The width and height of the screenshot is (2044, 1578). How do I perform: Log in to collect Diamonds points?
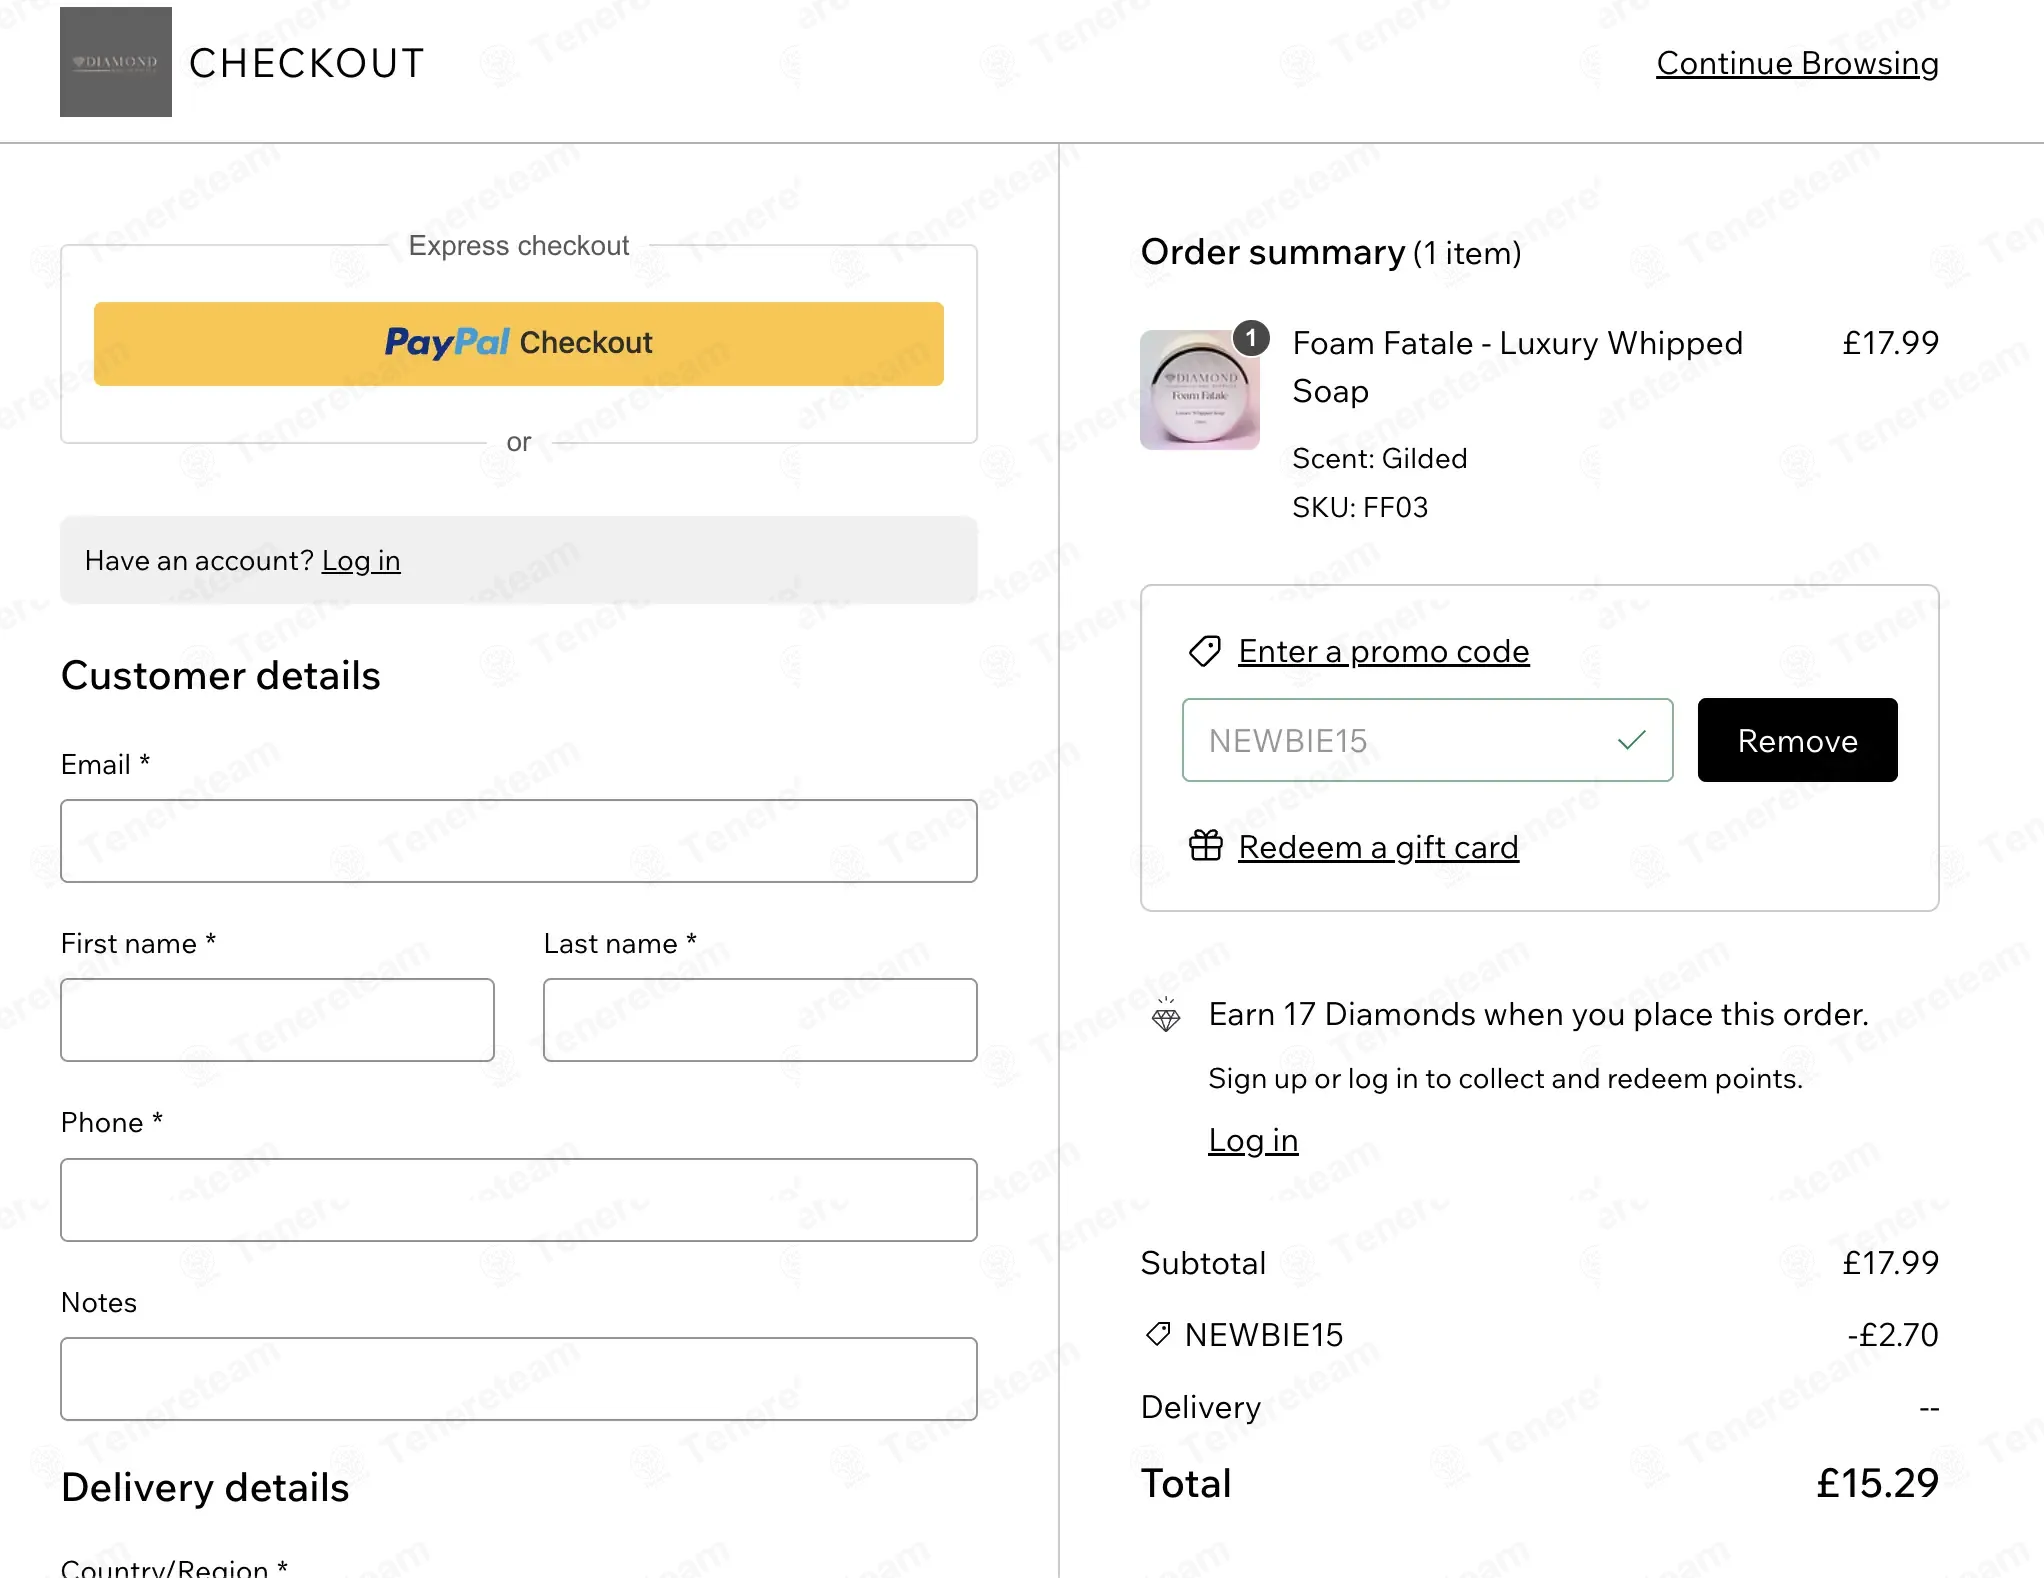click(x=1253, y=1140)
